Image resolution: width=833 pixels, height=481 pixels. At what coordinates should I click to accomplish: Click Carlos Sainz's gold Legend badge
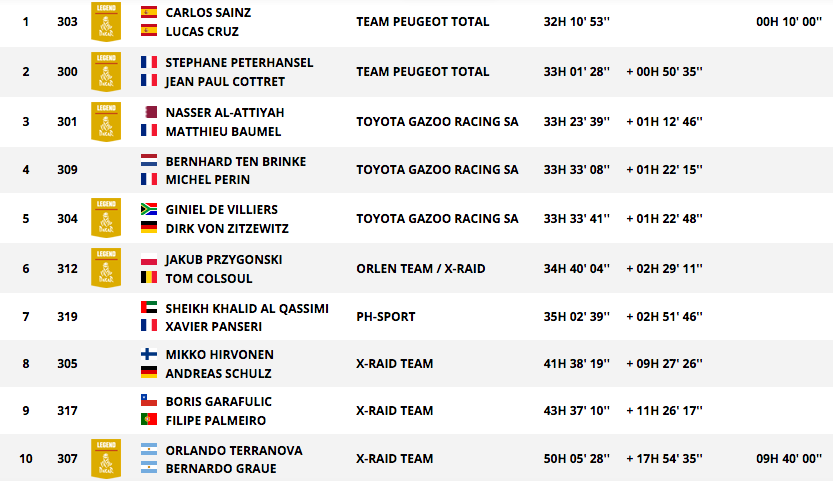pos(106,22)
